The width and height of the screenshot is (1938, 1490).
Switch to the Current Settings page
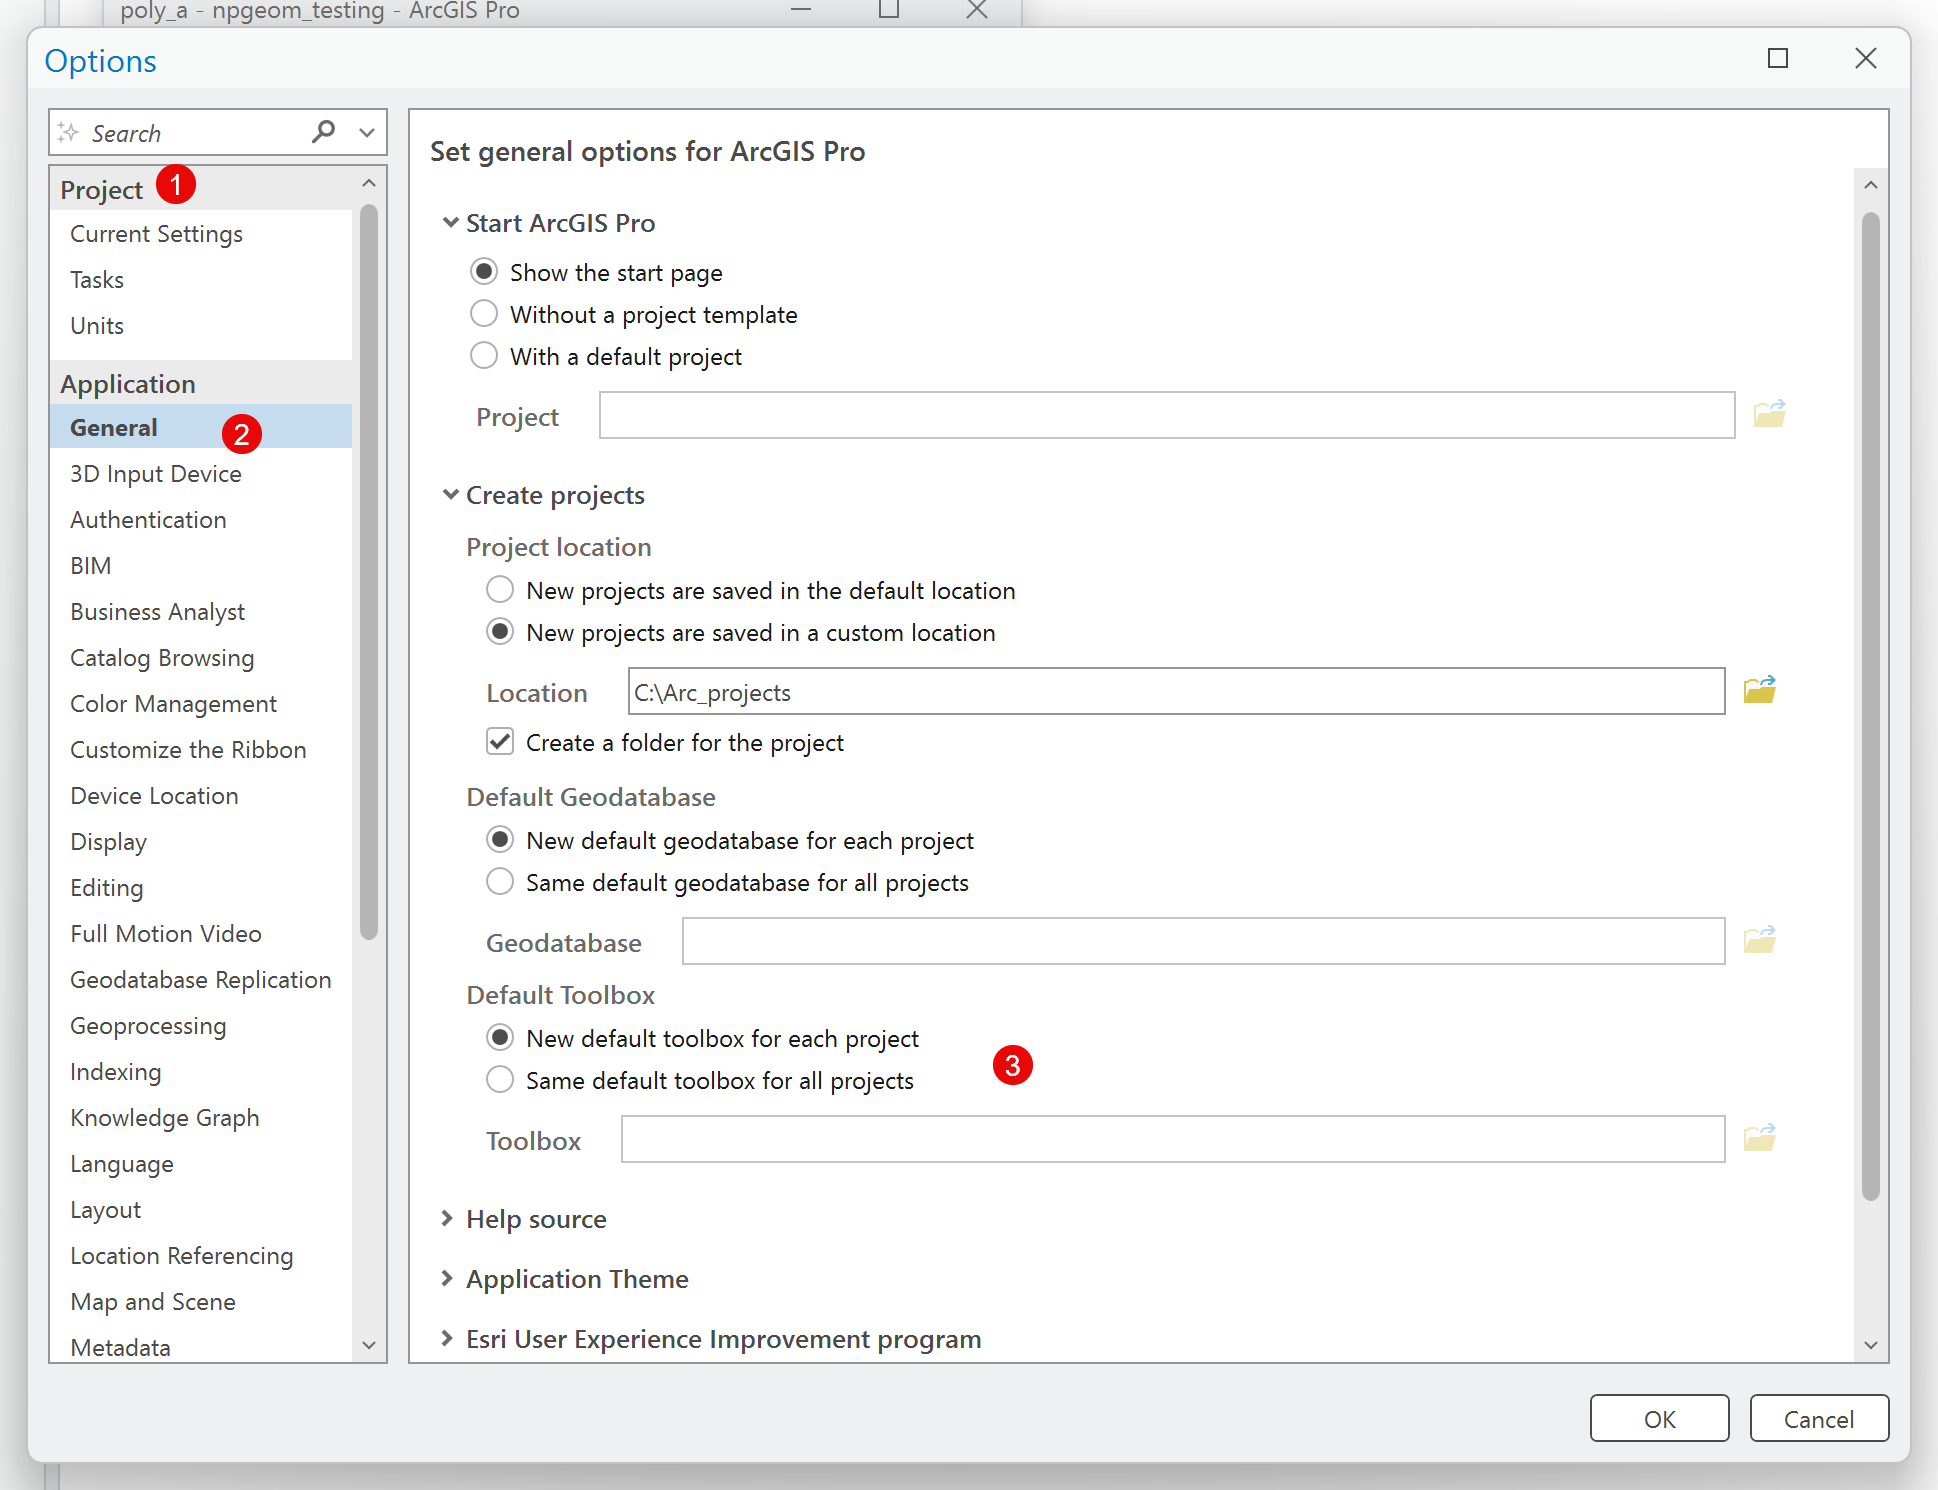pyautogui.click(x=156, y=233)
